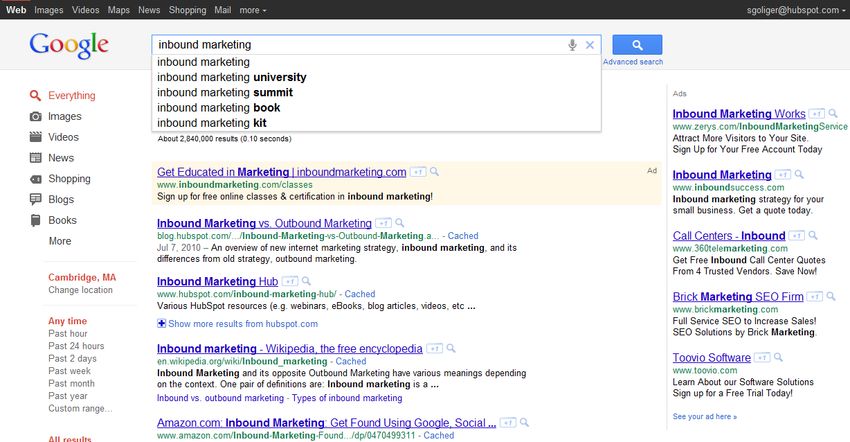Expand 'Show more results from hubspot.com'

[x=237, y=324]
